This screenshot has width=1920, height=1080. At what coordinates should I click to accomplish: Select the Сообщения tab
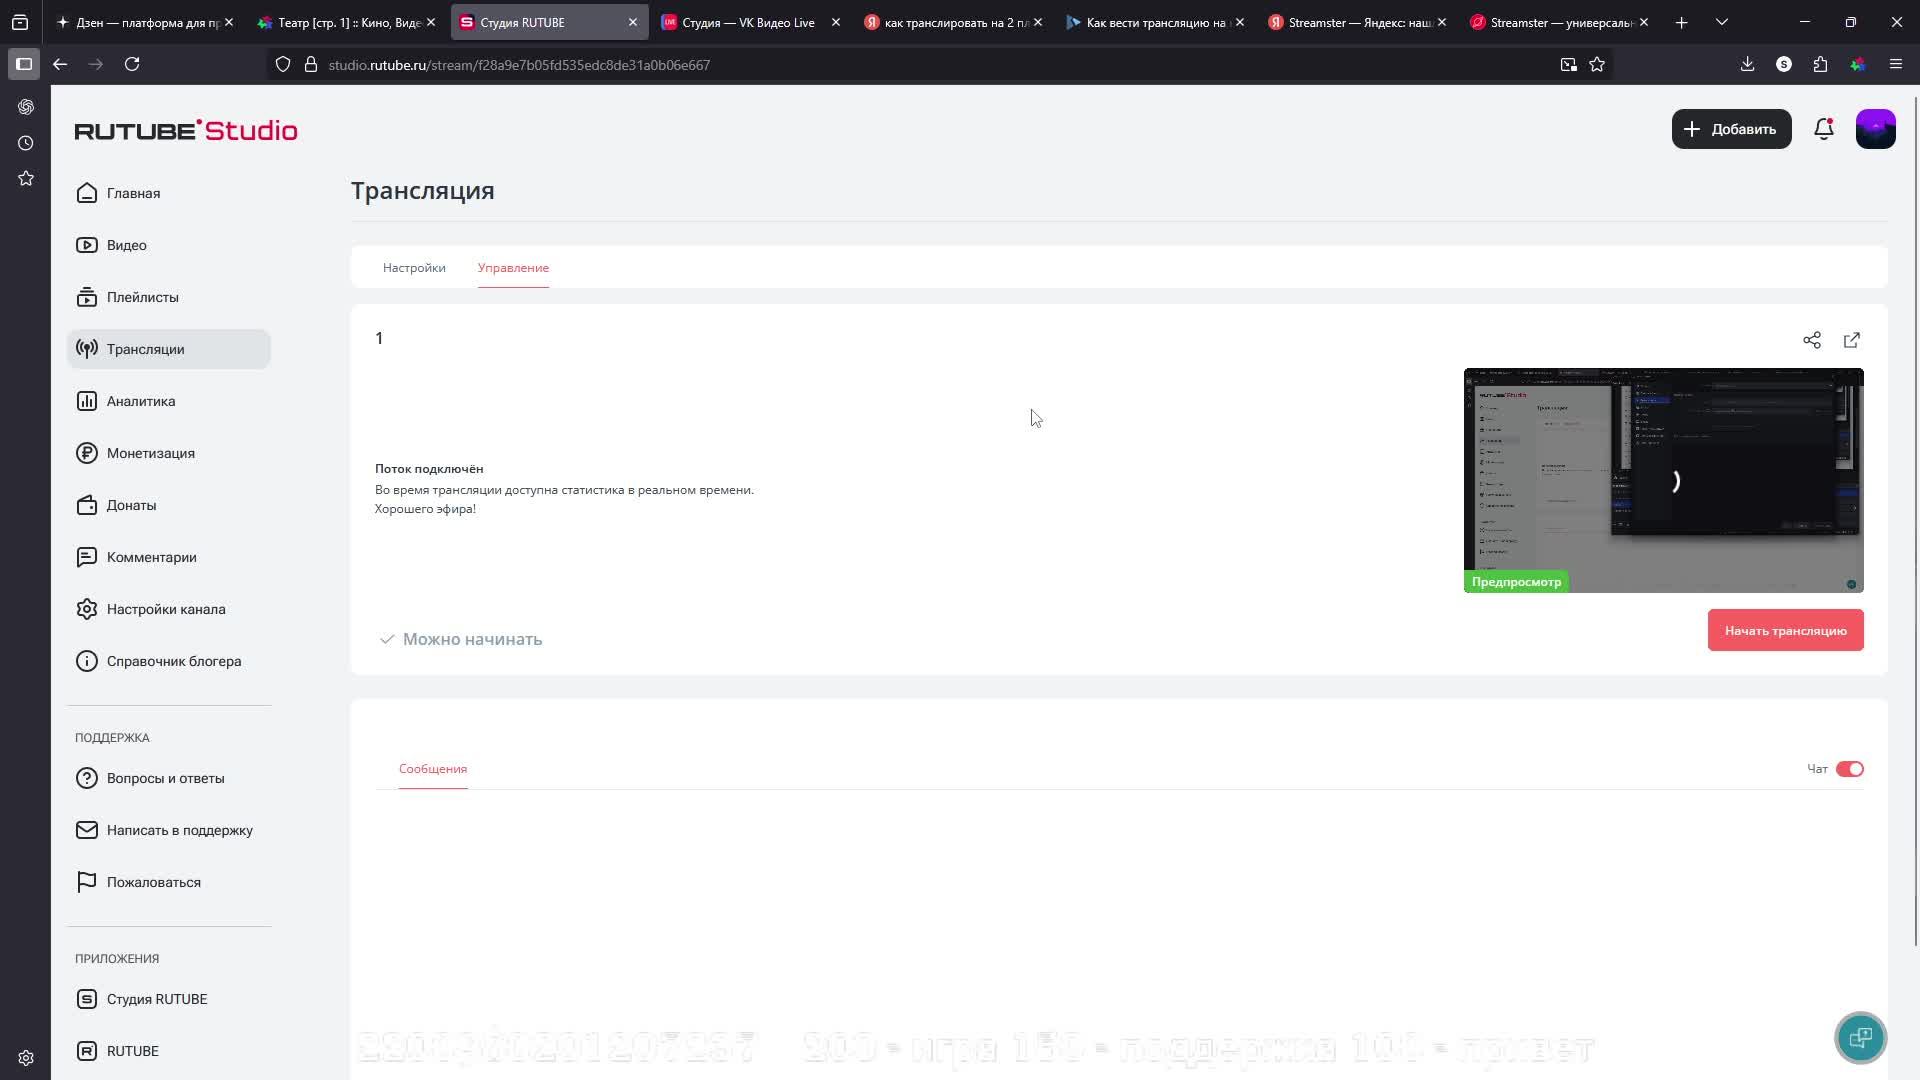433,769
